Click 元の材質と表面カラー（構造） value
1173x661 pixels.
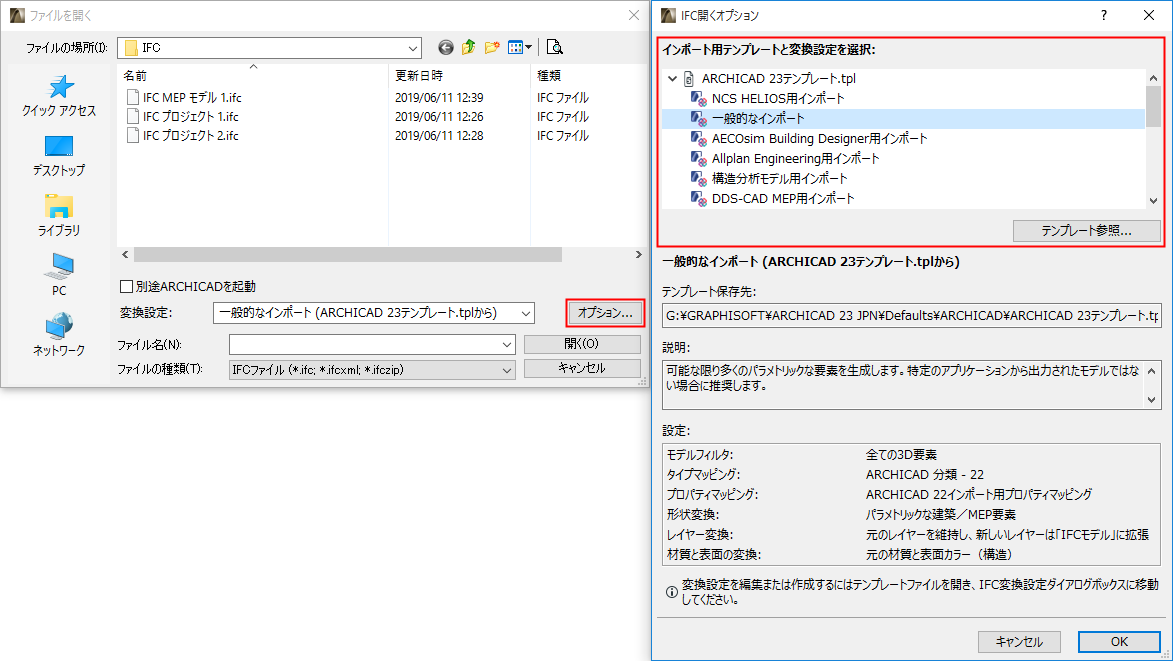tap(939, 555)
